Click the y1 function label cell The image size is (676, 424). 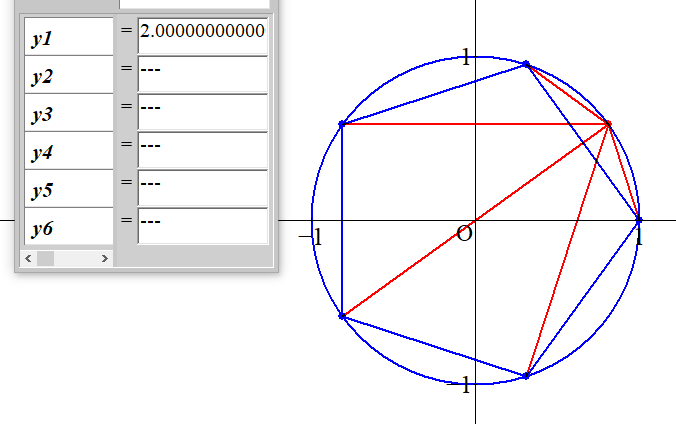[68, 37]
